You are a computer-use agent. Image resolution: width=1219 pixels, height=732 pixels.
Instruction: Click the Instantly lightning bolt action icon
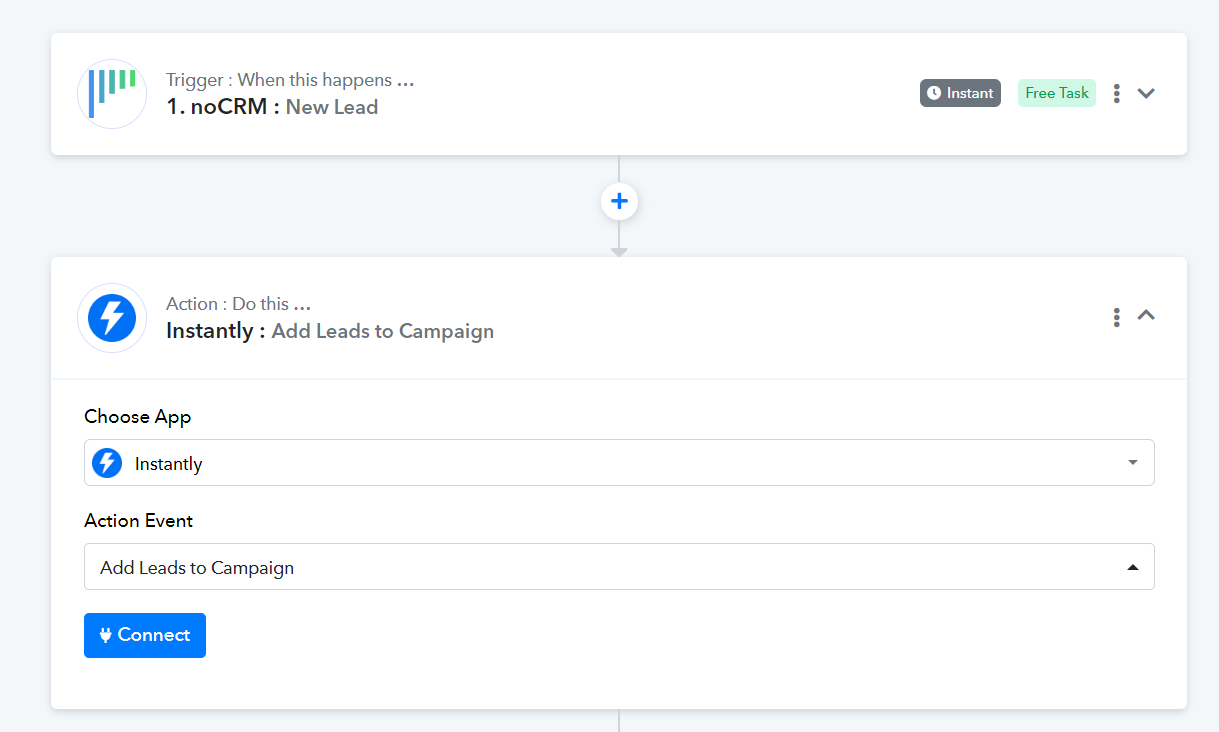[x=112, y=318]
